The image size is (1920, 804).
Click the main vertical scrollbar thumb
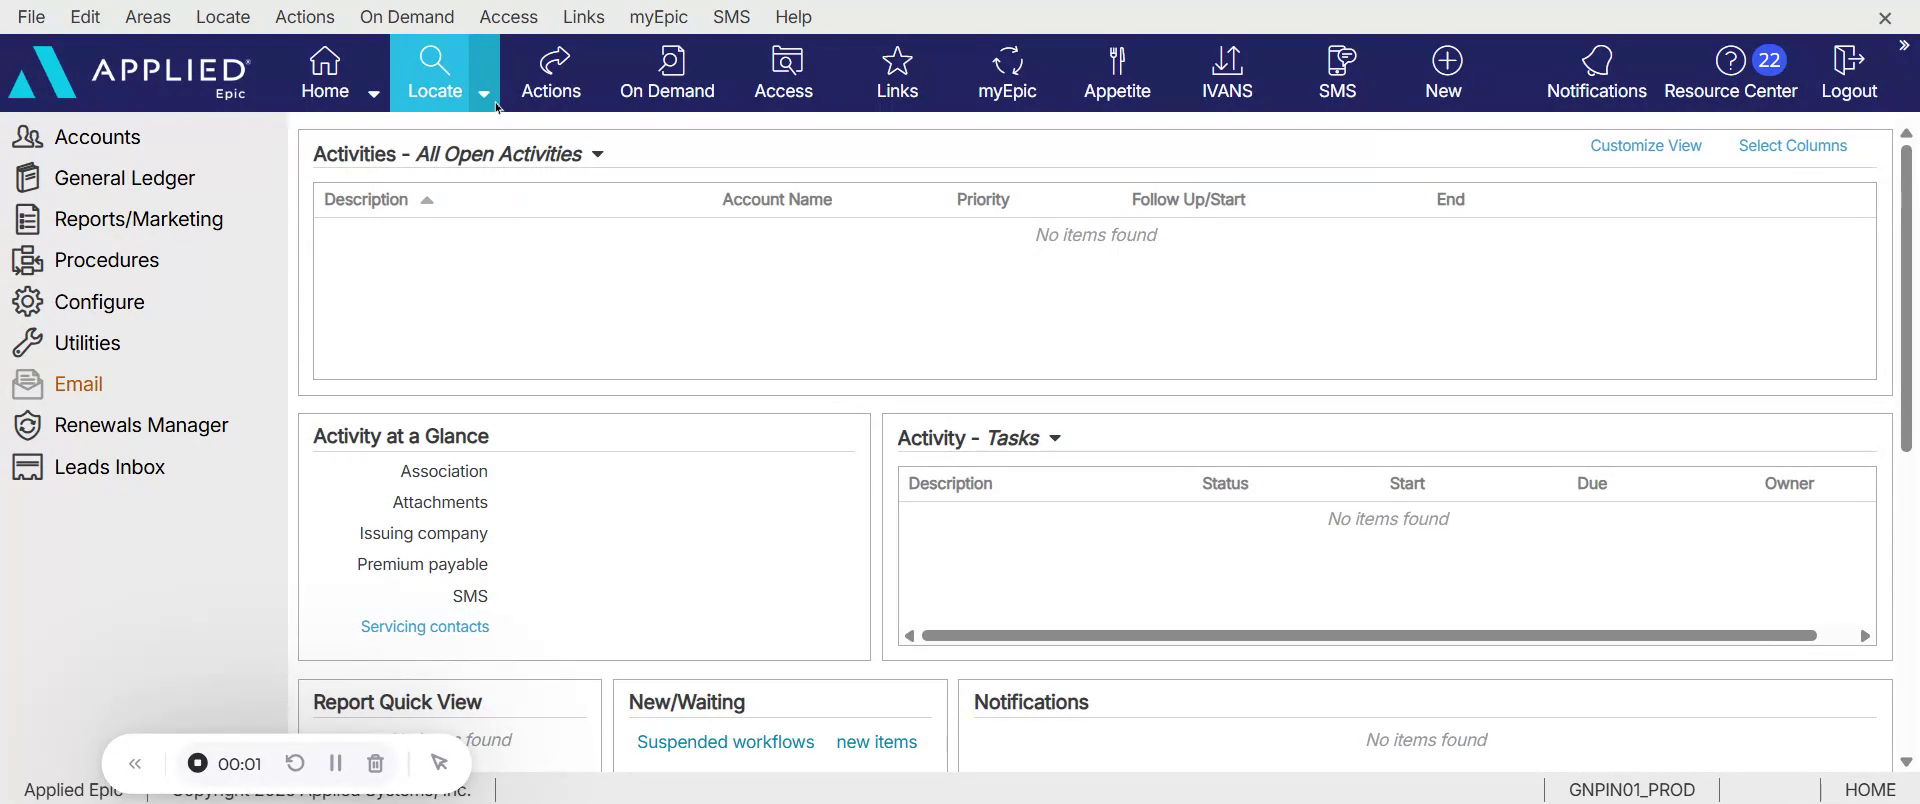[1906, 298]
